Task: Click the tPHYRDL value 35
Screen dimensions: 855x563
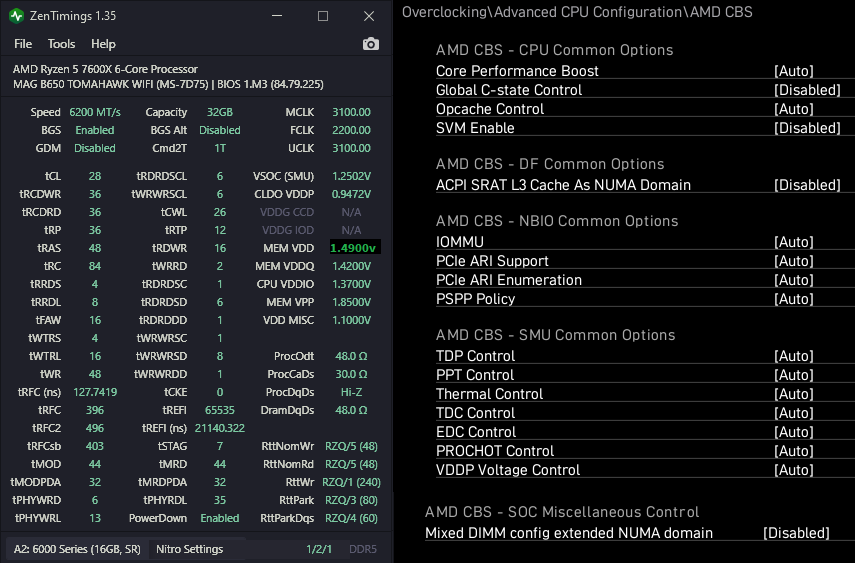Action: (220, 500)
